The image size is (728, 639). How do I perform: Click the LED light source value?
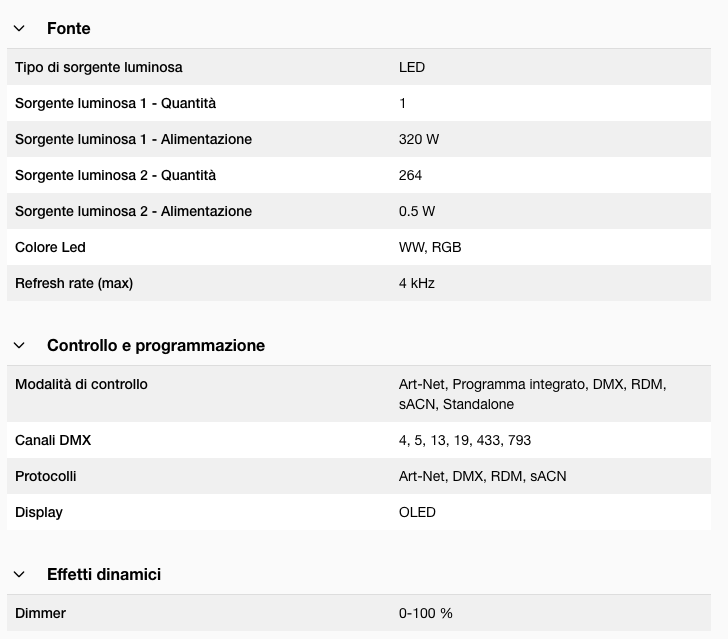[x=411, y=68]
